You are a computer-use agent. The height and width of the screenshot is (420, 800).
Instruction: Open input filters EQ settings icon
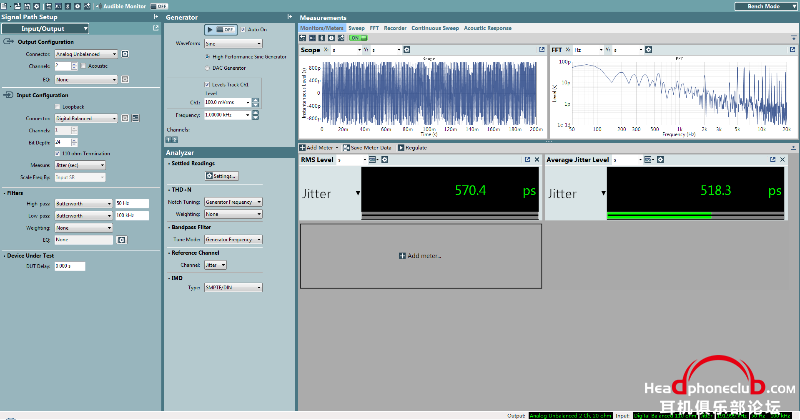tap(121, 240)
